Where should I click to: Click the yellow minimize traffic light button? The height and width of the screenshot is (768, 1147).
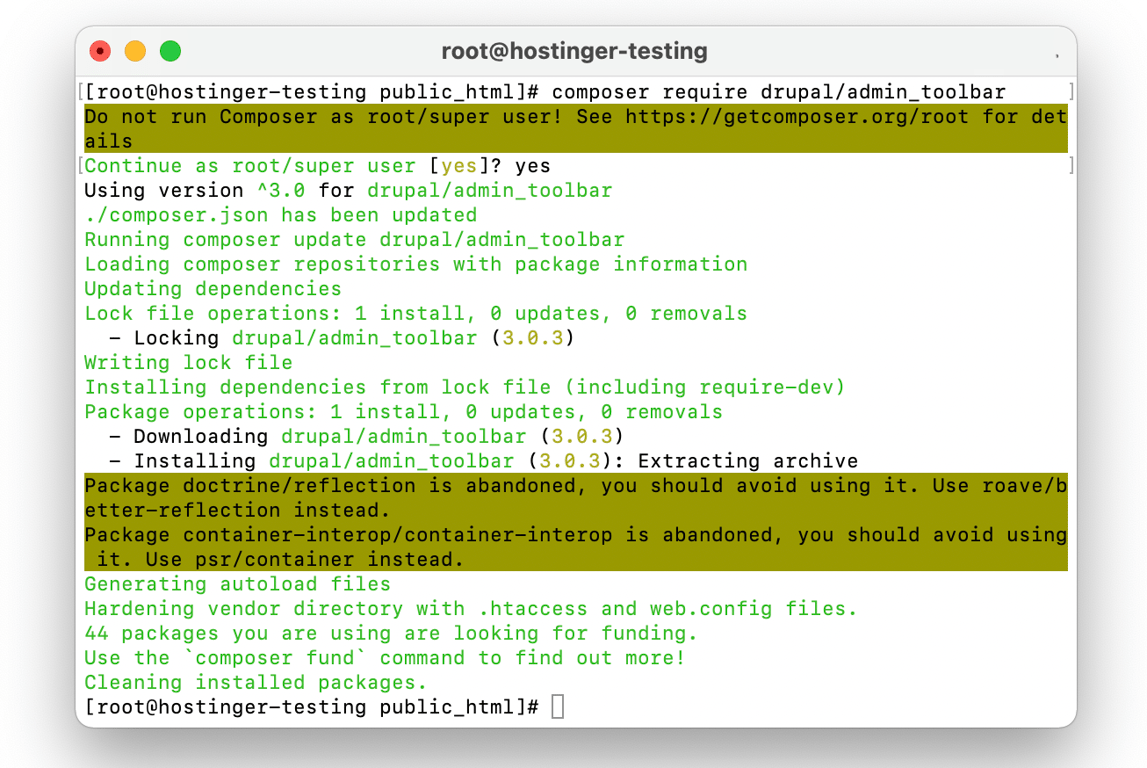(x=134, y=49)
